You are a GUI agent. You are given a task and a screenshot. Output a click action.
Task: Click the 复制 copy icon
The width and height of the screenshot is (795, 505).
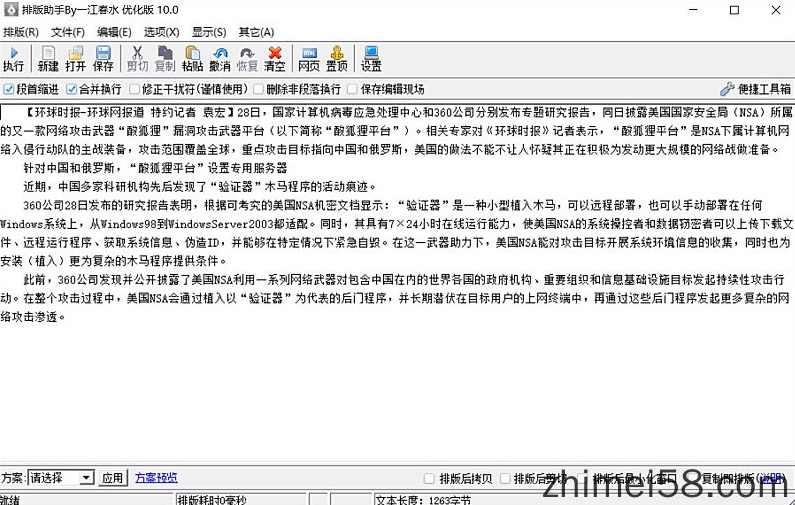[x=165, y=59]
